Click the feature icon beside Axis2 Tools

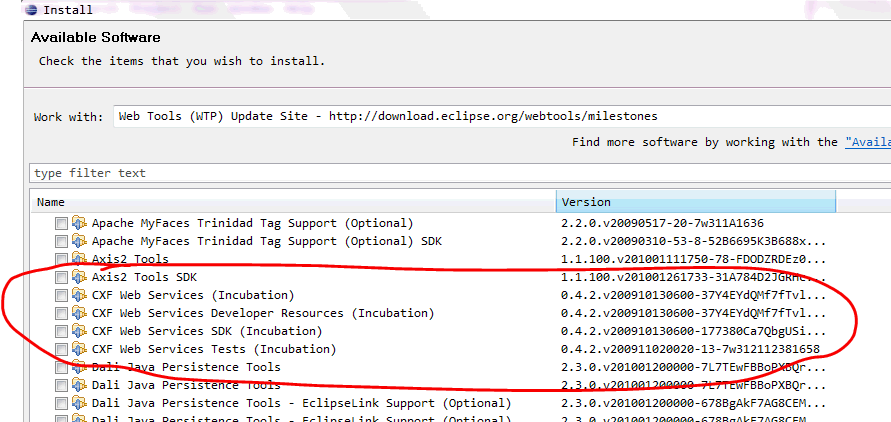pos(78,260)
